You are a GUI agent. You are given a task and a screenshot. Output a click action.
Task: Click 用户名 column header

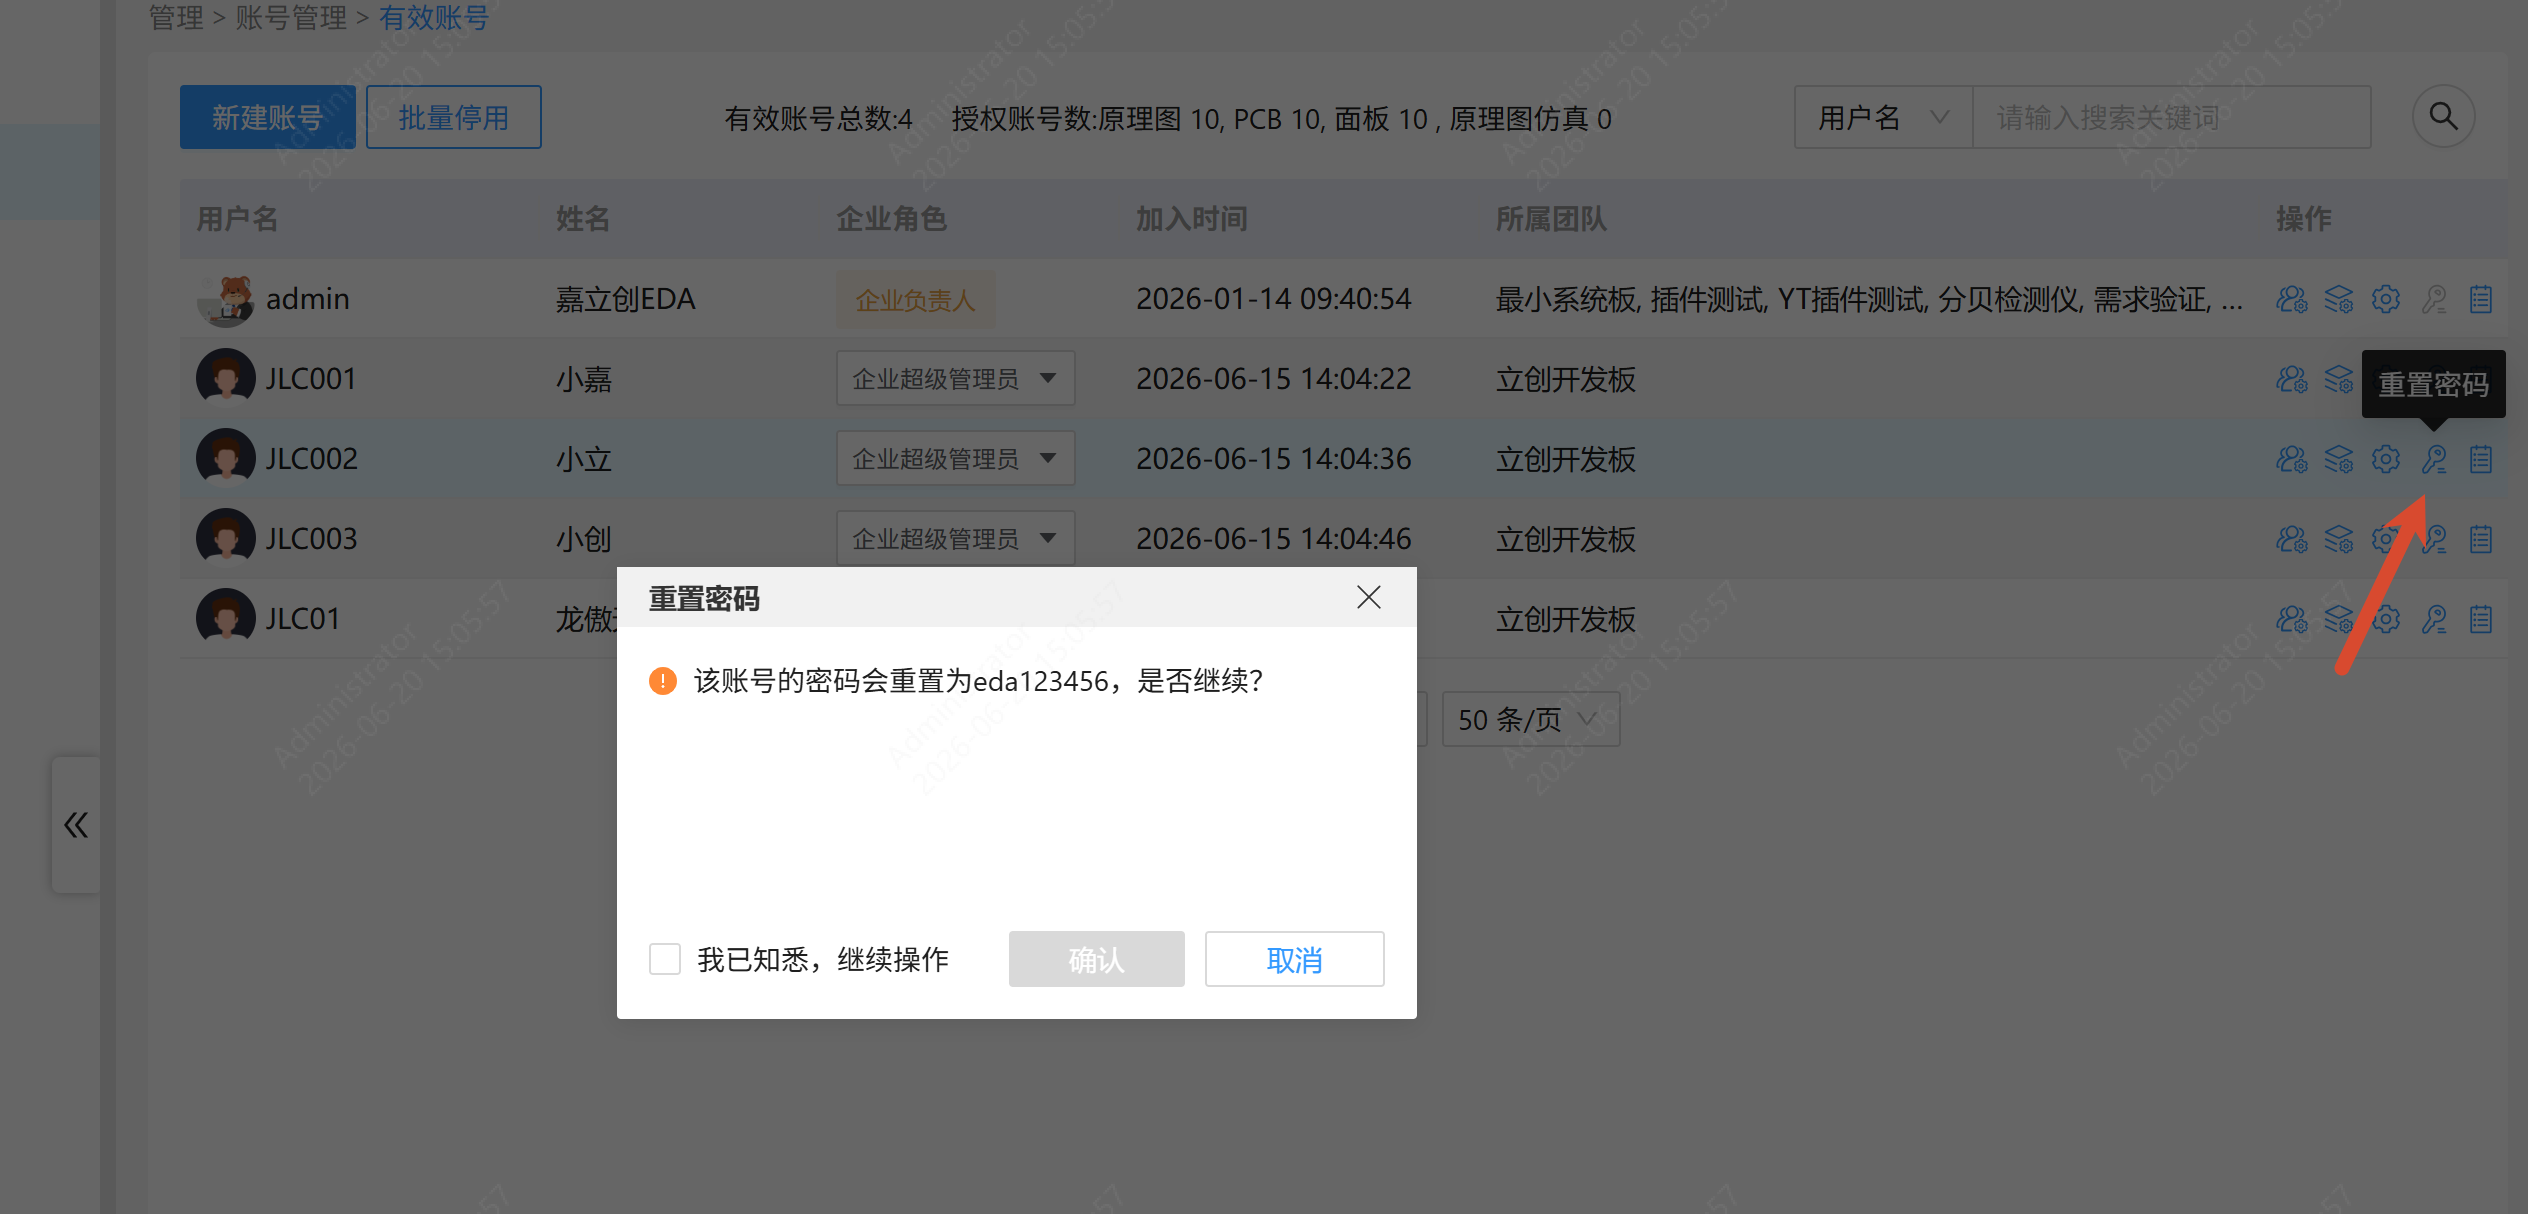tap(237, 218)
